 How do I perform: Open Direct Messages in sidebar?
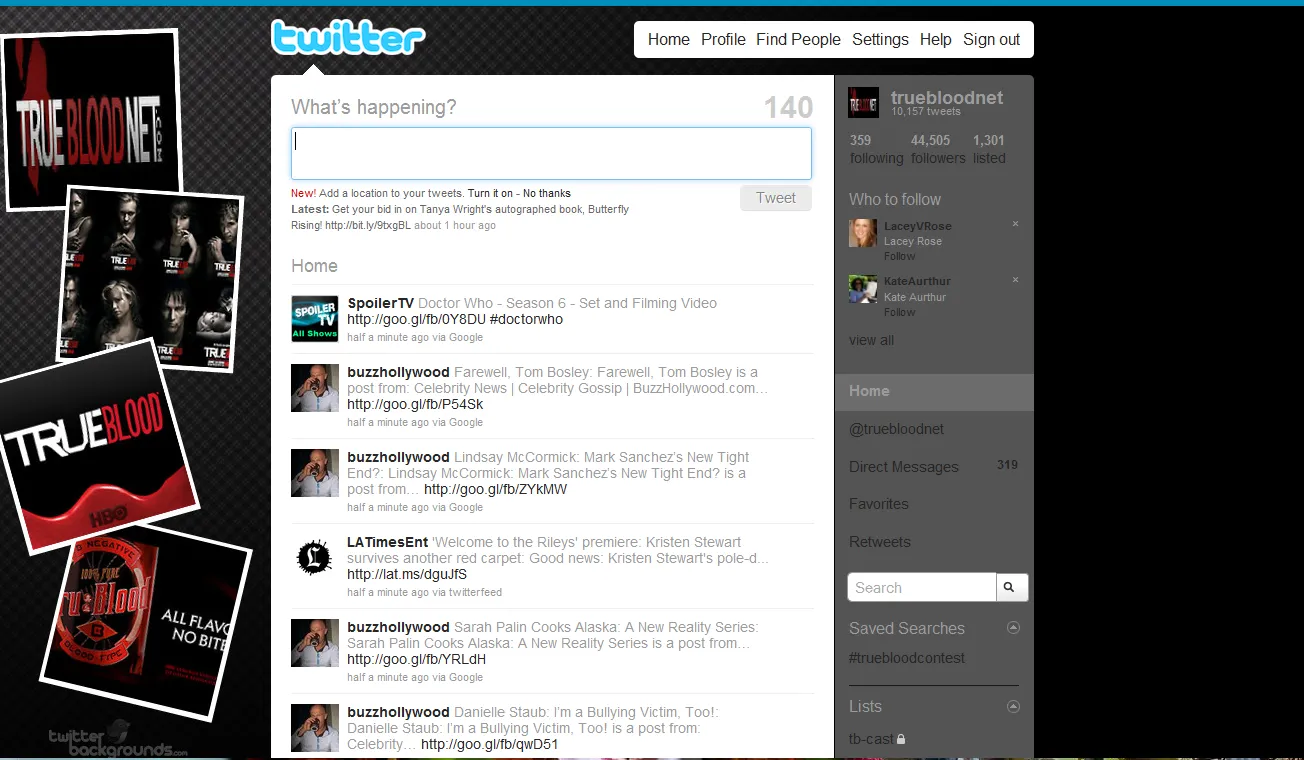point(903,467)
